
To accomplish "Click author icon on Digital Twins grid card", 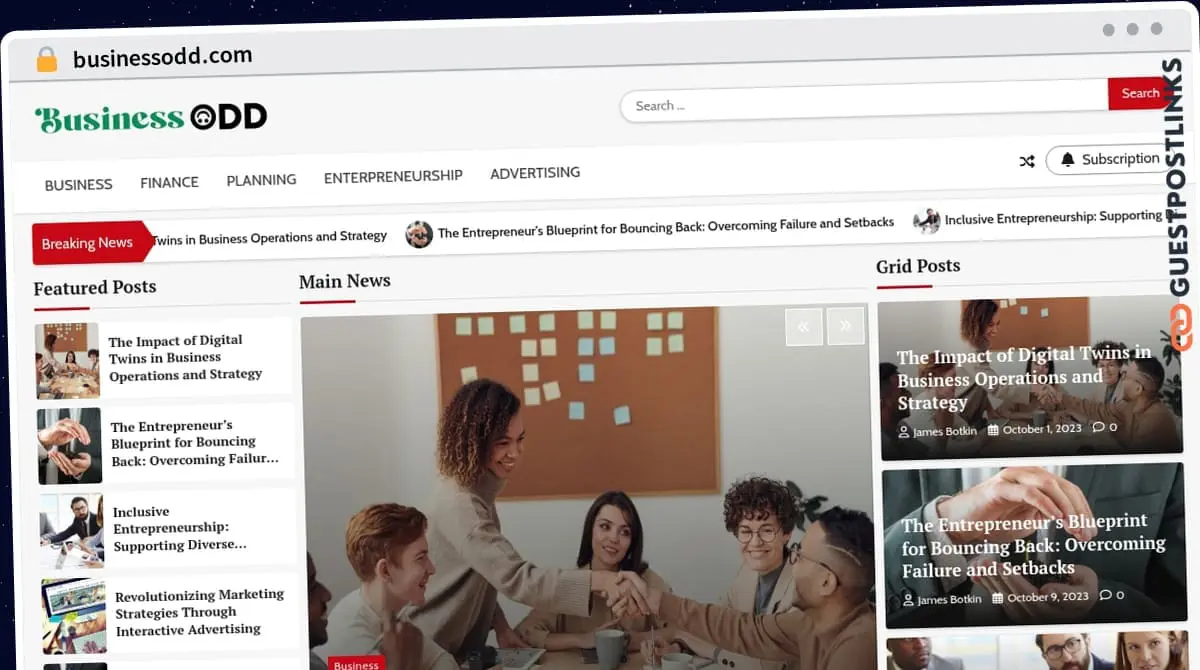I will (x=904, y=433).
